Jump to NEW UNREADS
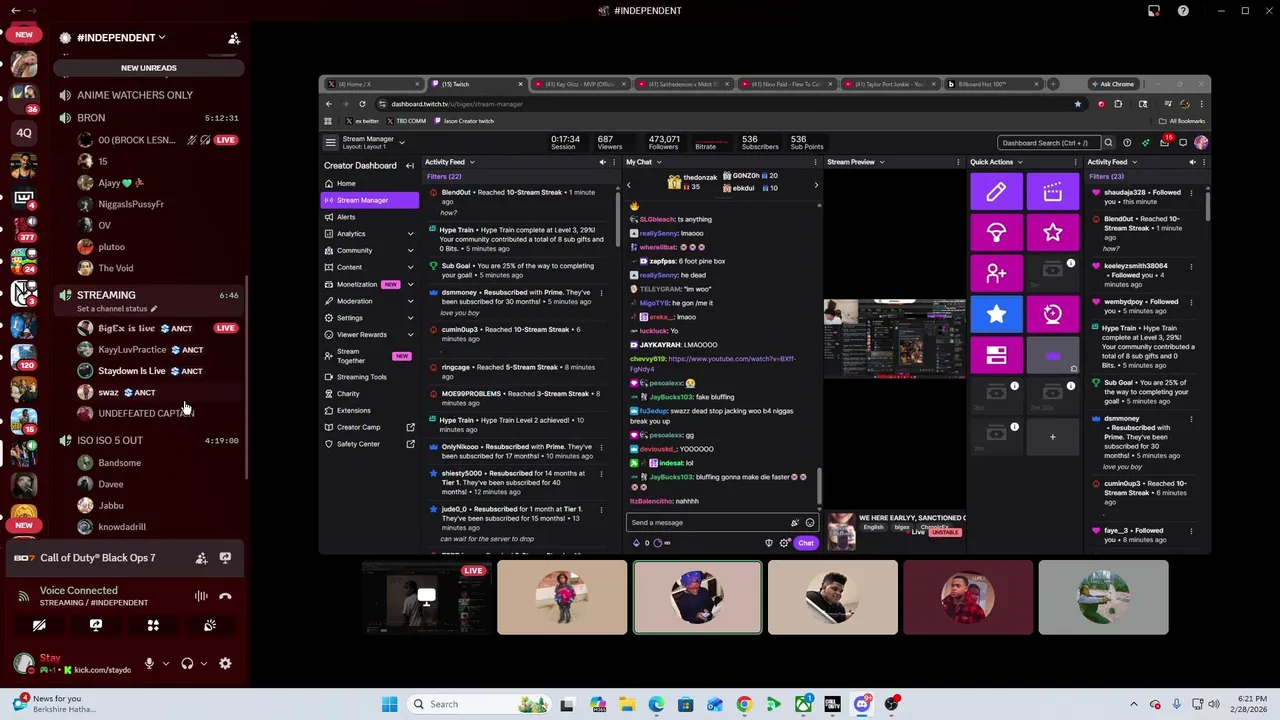Image resolution: width=1280 pixels, height=720 pixels. click(x=149, y=68)
